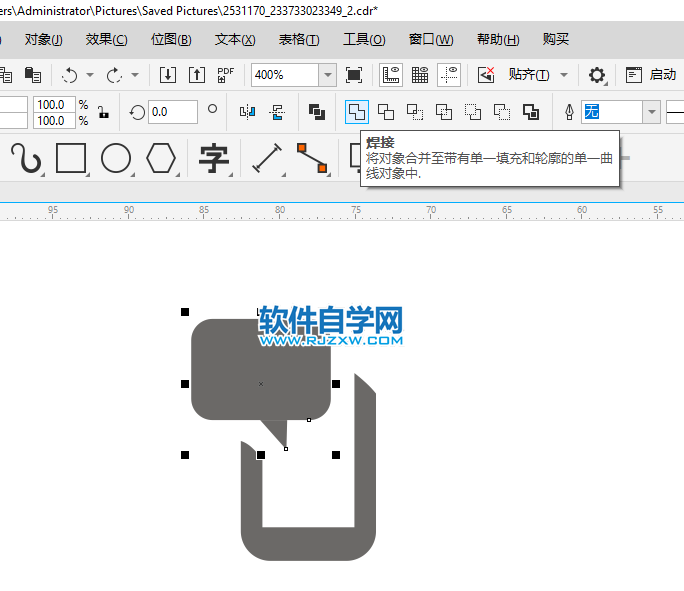
Task: Click Front minus back icon
Action: pos(473,112)
